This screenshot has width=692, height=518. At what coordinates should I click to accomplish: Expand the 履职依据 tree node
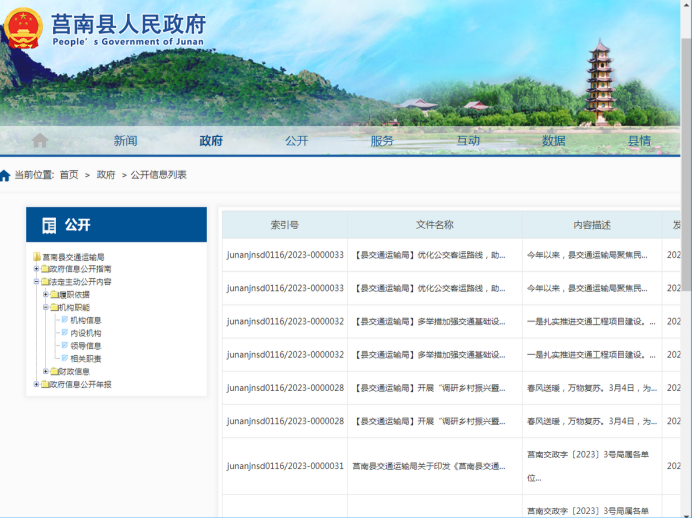[x=46, y=295]
